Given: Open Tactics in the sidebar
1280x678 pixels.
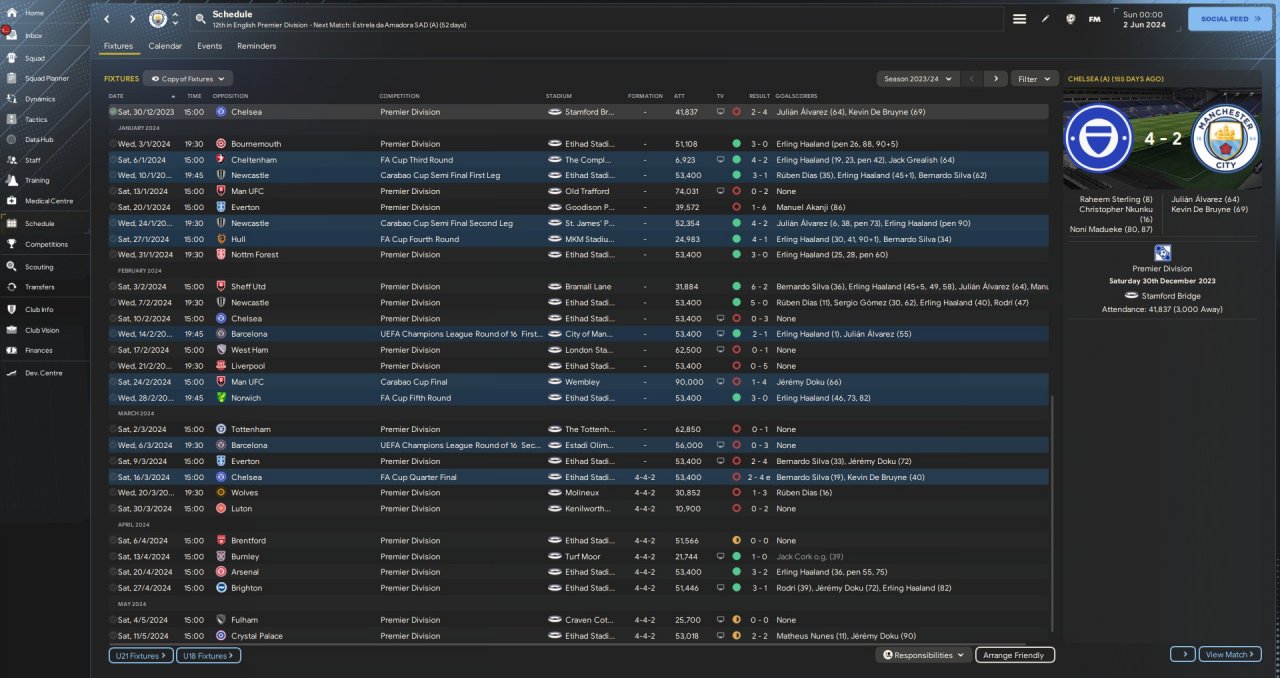Looking at the screenshot, I should 36,119.
